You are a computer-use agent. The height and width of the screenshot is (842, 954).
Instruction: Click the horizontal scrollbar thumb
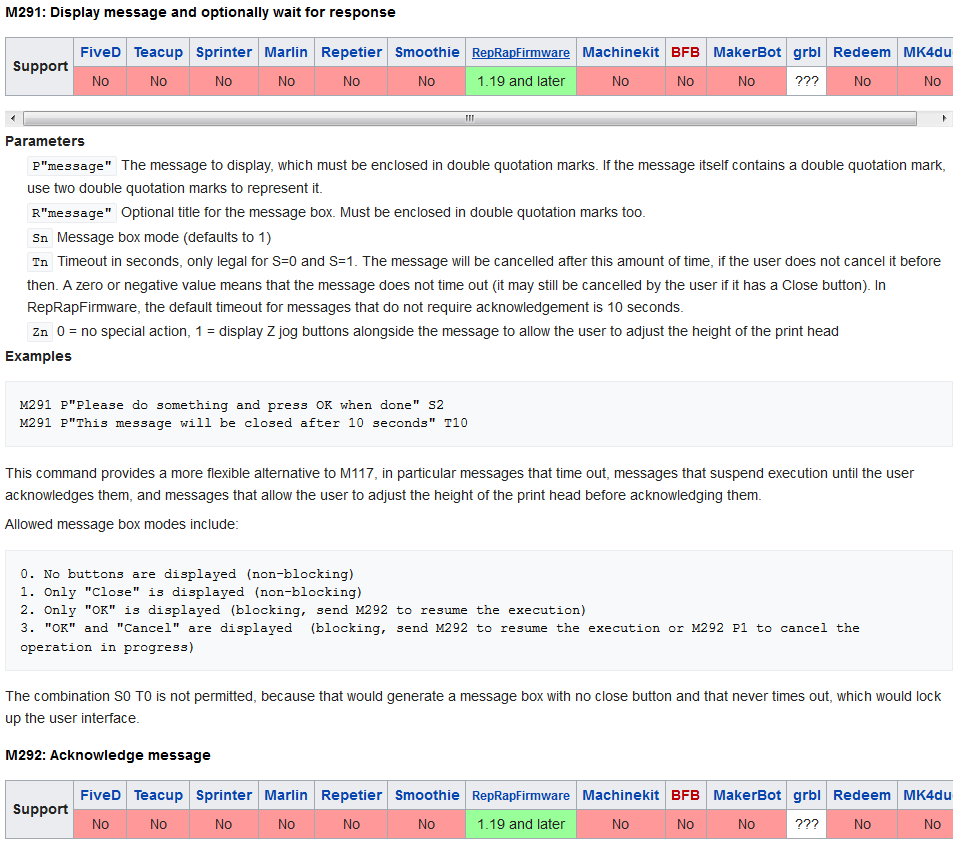(470, 118)
